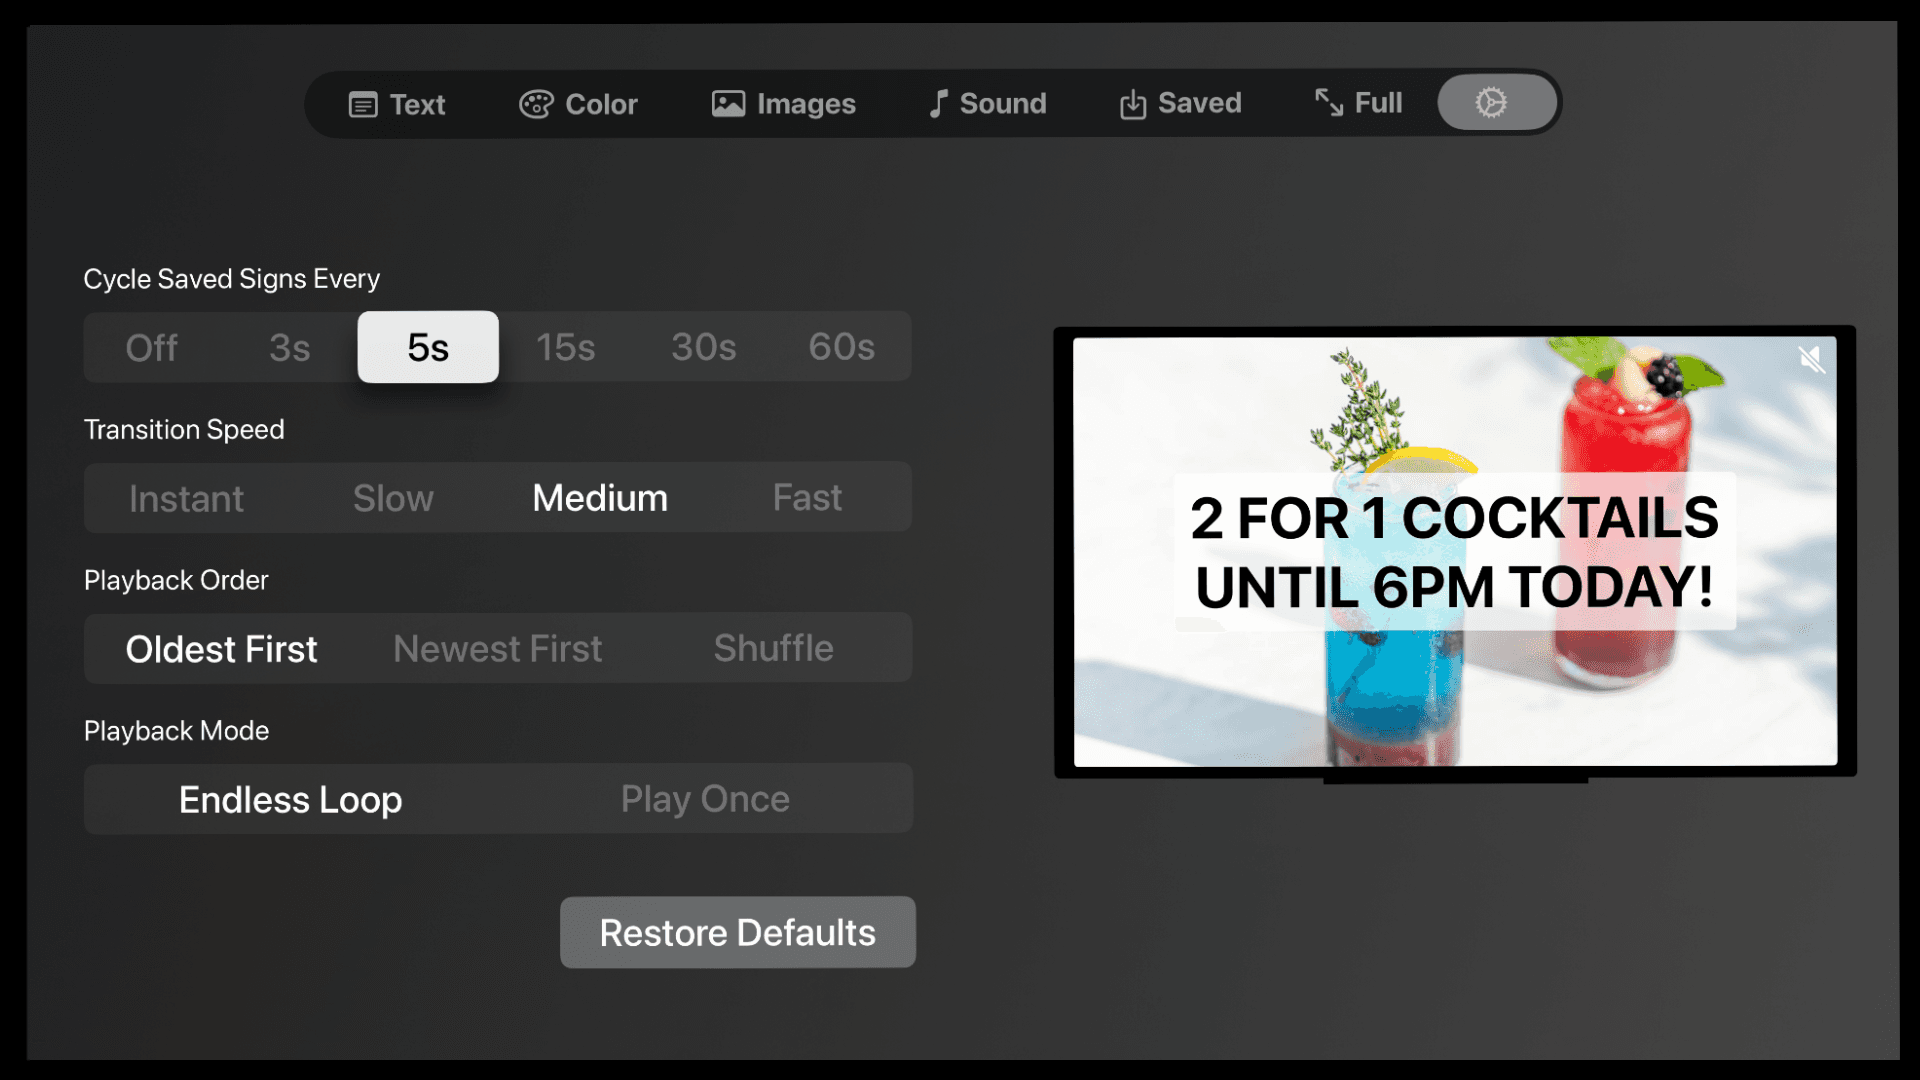This screenshot has height=1080, width=1920.
Task: Click the cocktails promotional preview thumbnail
Action: pos(1451,551)
